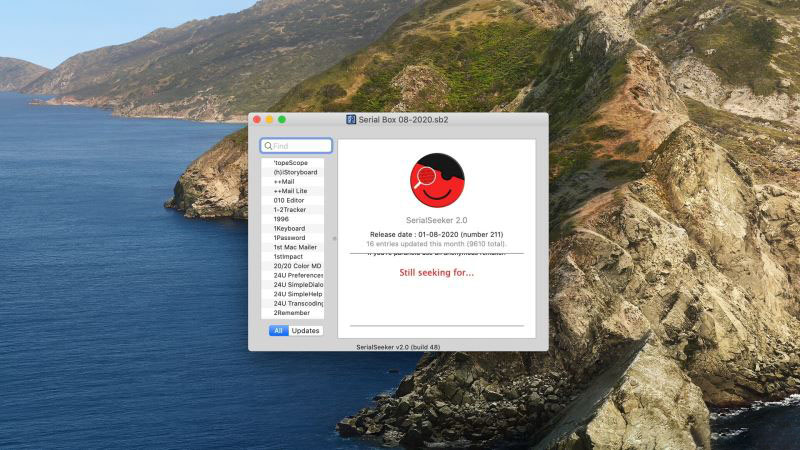This screenshot has height=450, width=800.
Task: Switch to the Updates tab
Action: pos(306,331)
